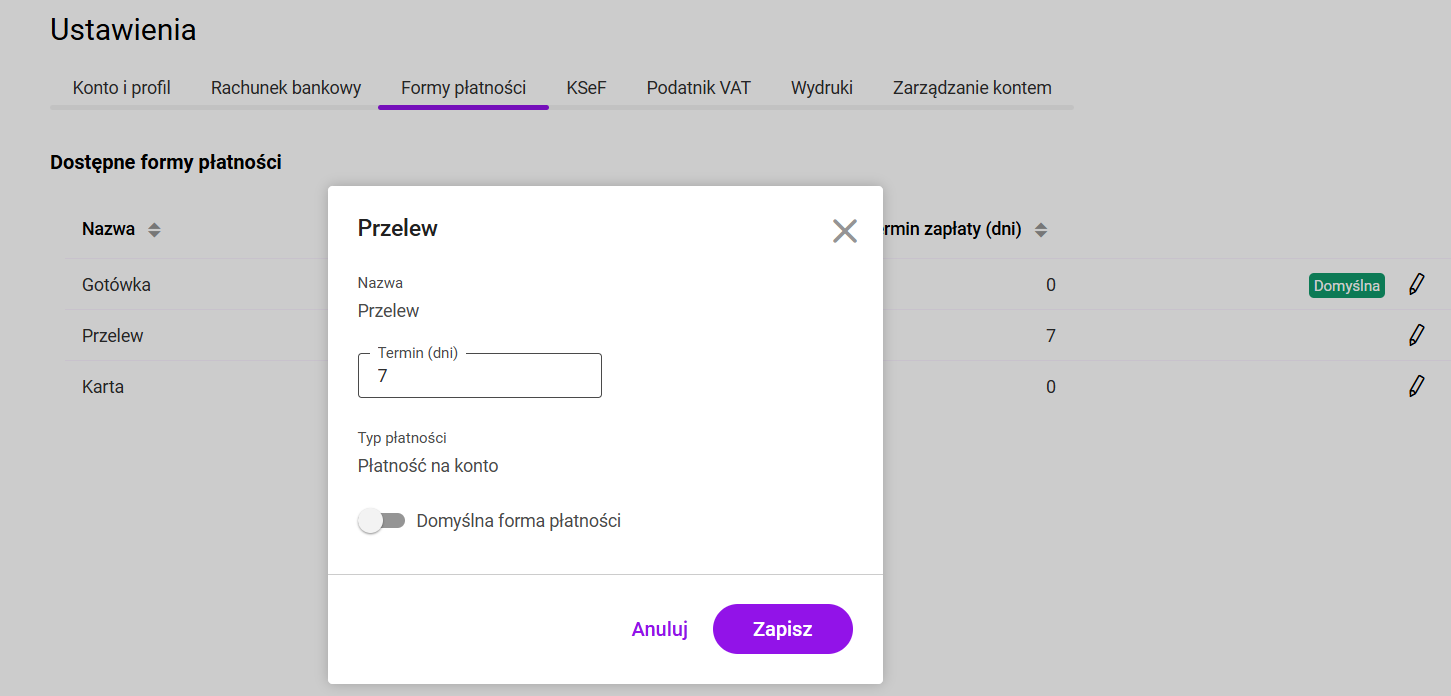This screenshot has width=1451, height=696.
Task: Select the Karta payment row
Action: coord(103,387)
